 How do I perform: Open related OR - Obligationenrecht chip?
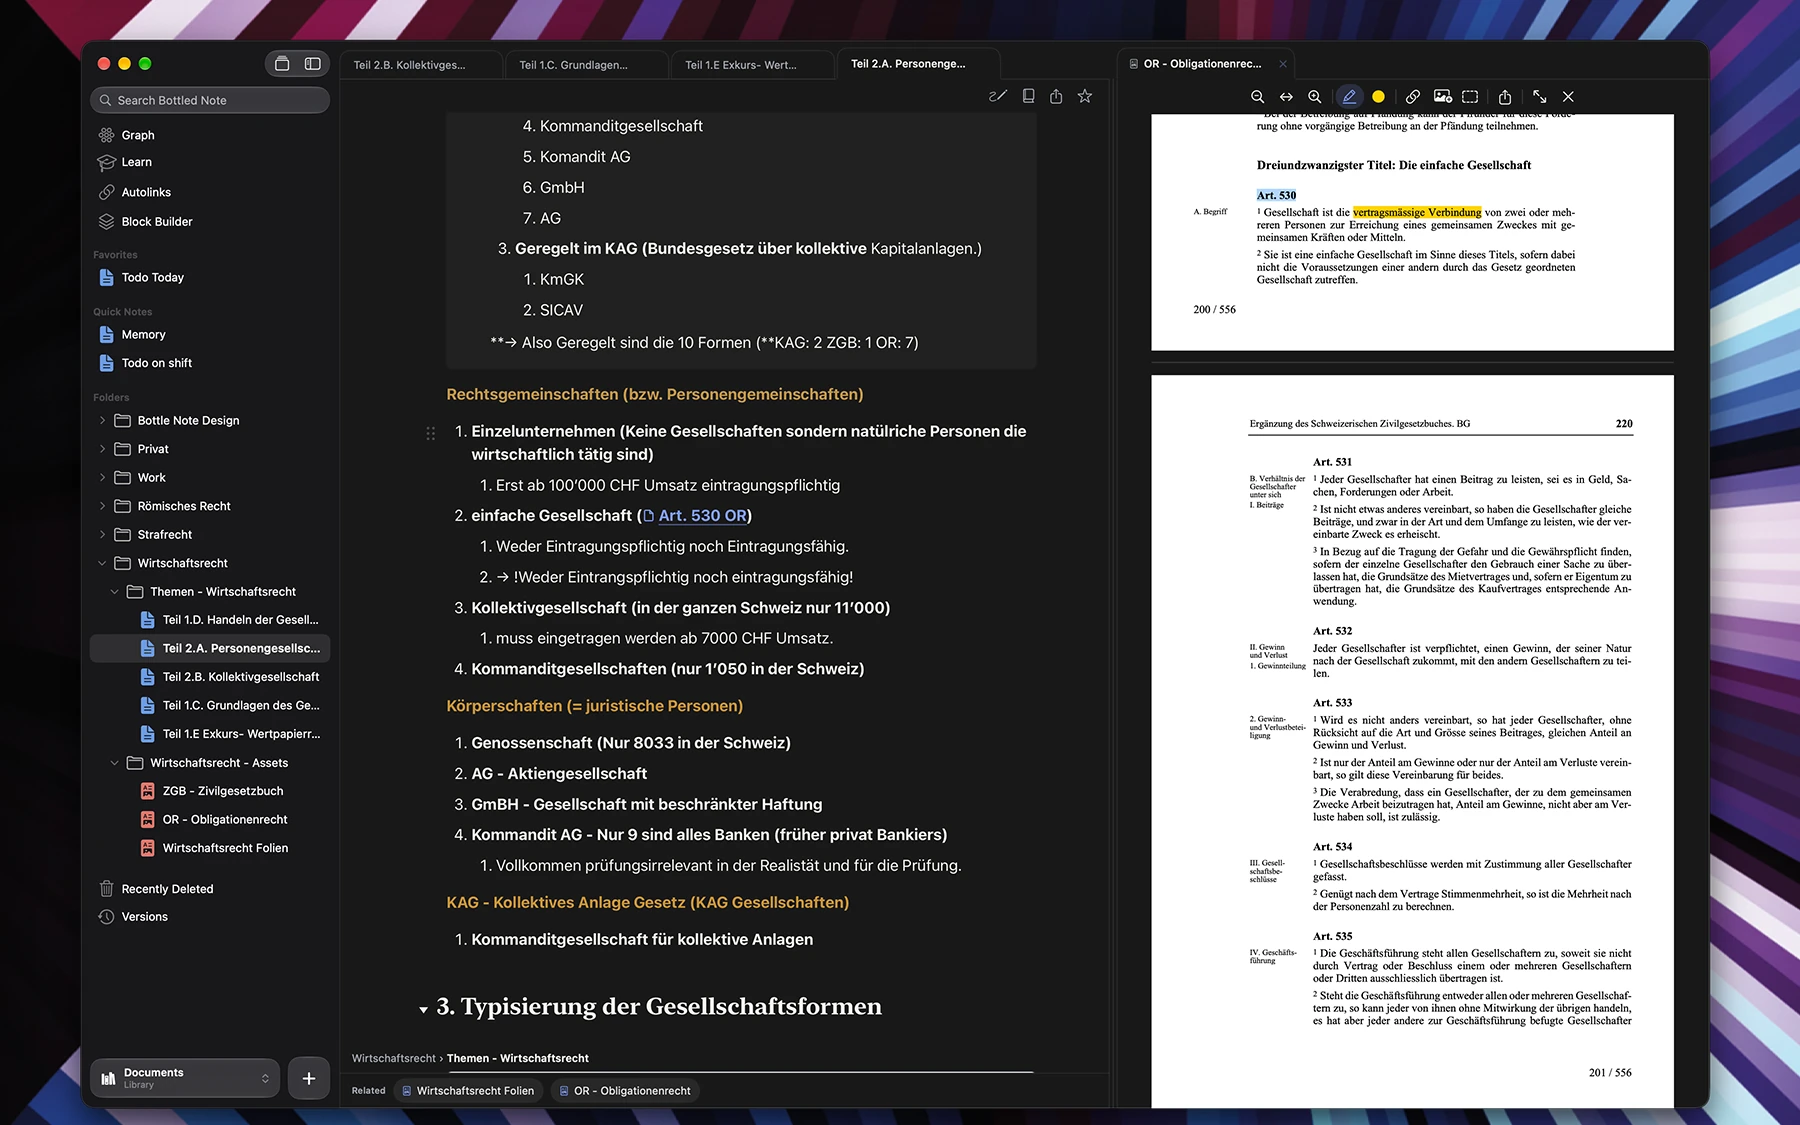click(x=625, y=1091)
